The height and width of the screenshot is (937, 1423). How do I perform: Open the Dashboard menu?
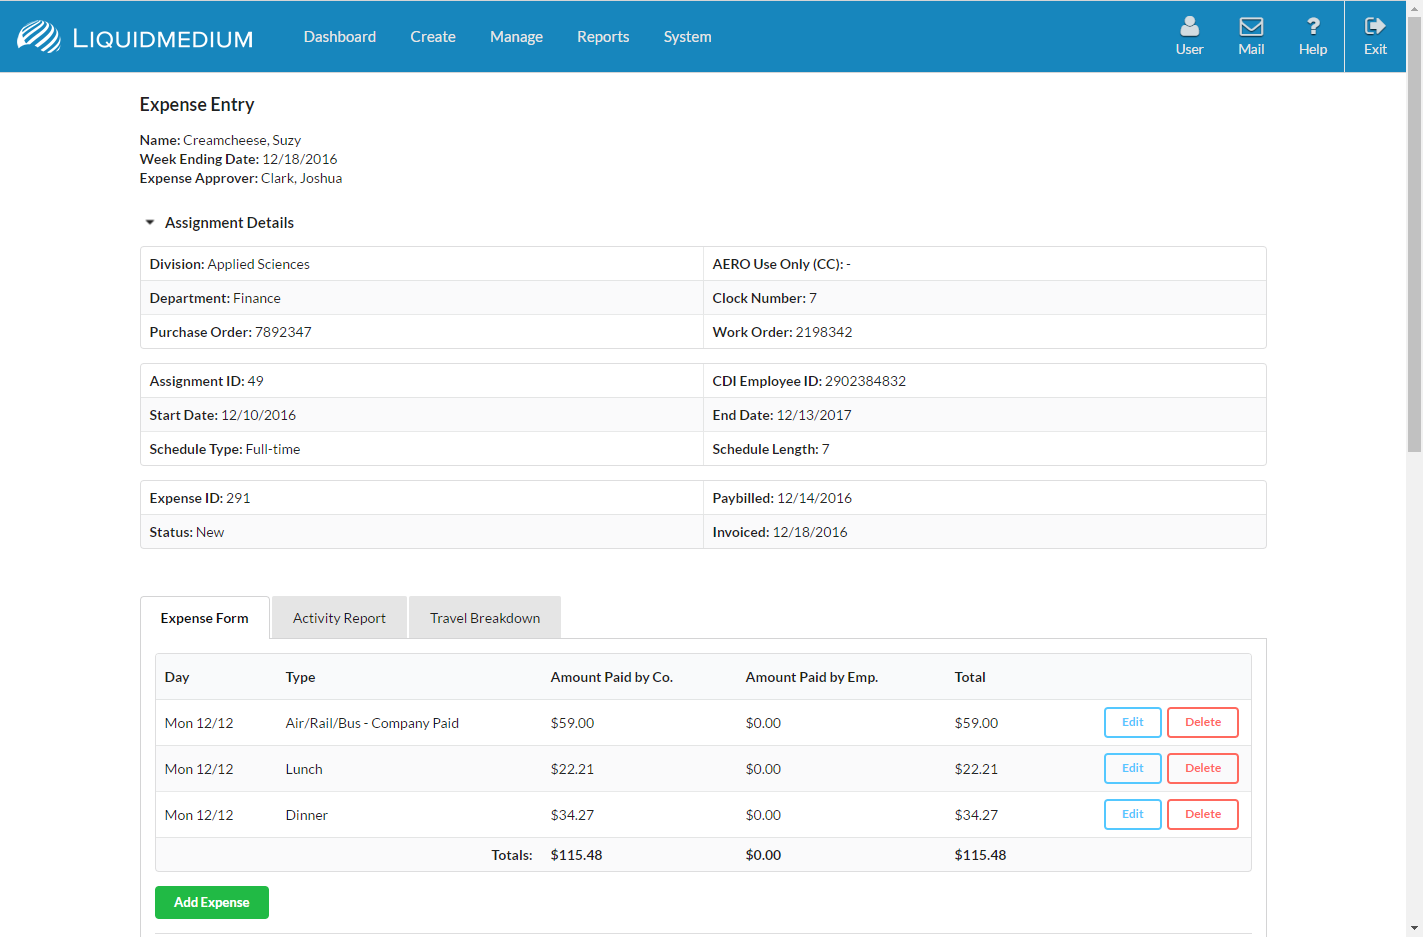340,37
